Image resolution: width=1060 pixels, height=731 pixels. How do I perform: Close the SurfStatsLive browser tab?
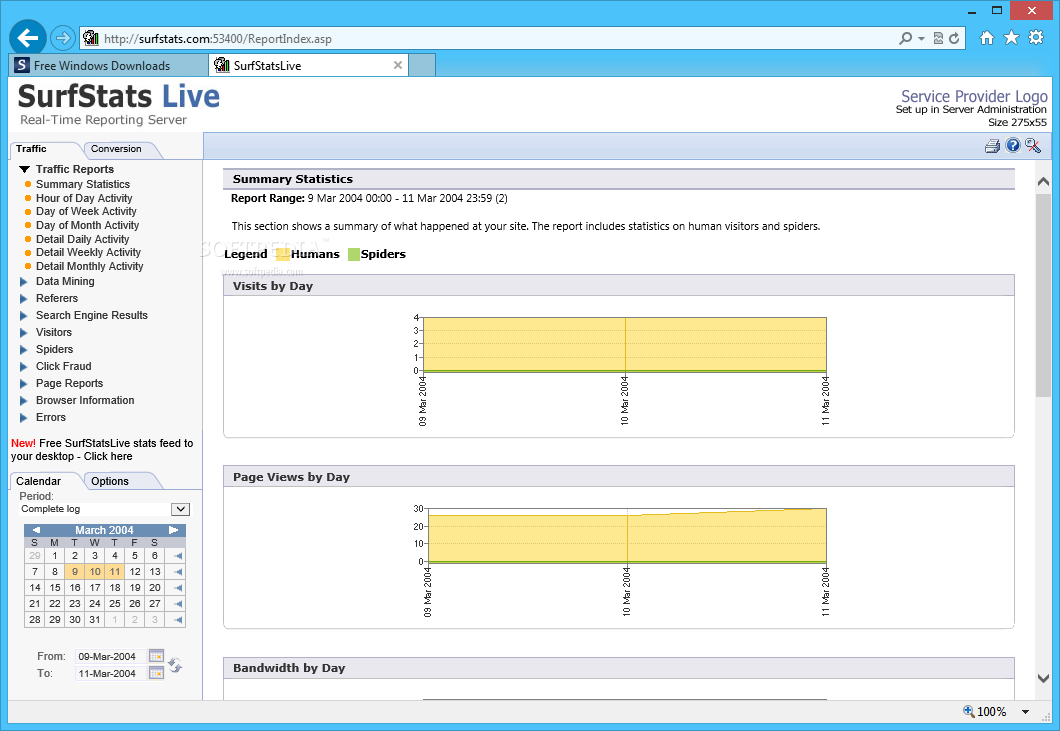pyautogui.click(x=398, y=65)
